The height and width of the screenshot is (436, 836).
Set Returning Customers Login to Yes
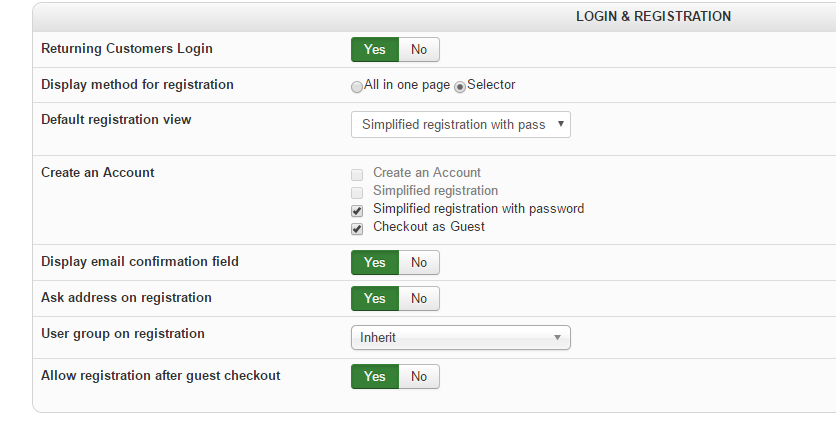click(x=374, y=49)
